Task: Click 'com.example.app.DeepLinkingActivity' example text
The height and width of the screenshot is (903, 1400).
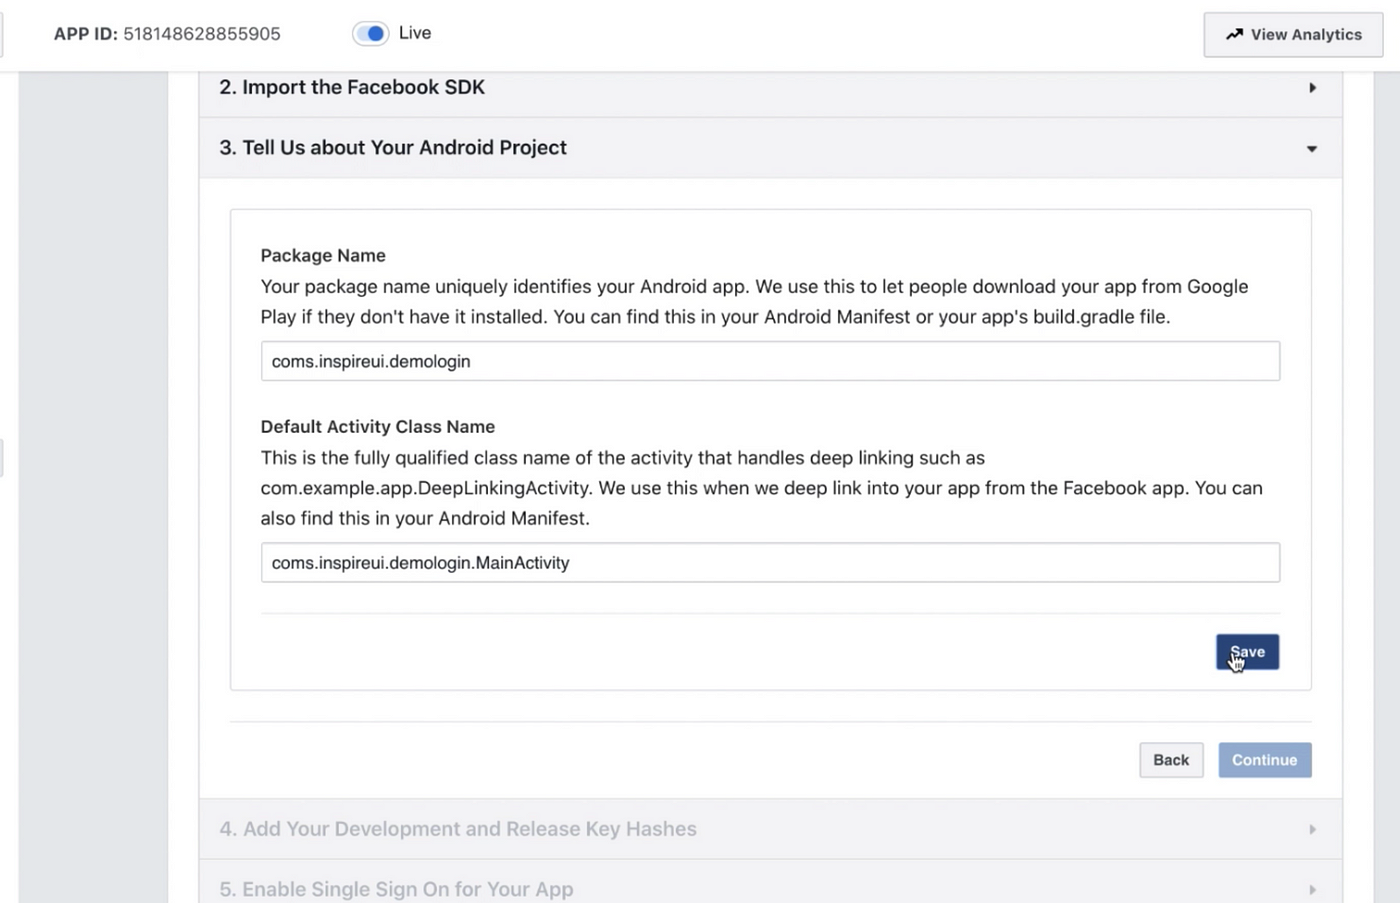Action: tap(425, 488)
